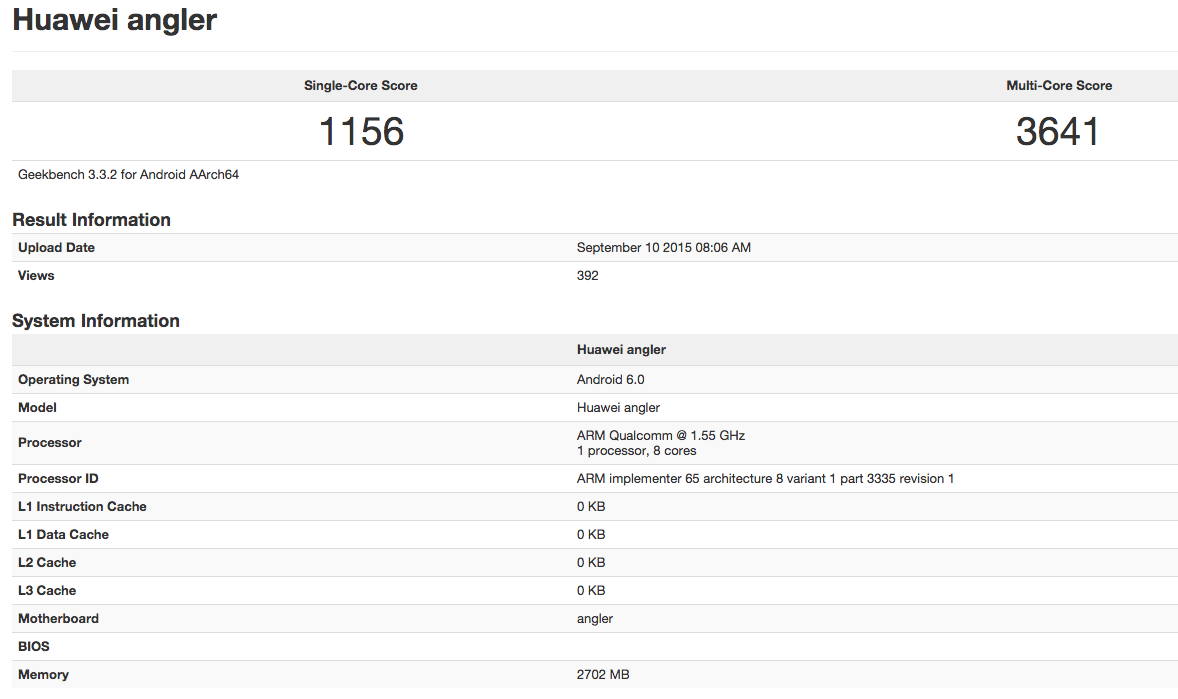1178x699 pixels.
Task: Select the Model value 'Huawei angler'
Action: (618, 407)
